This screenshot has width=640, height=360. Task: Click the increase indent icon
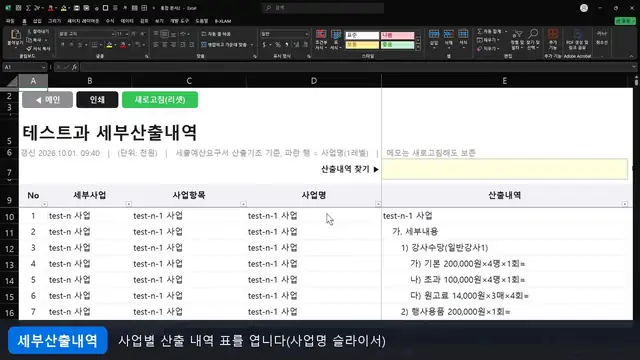191,44
